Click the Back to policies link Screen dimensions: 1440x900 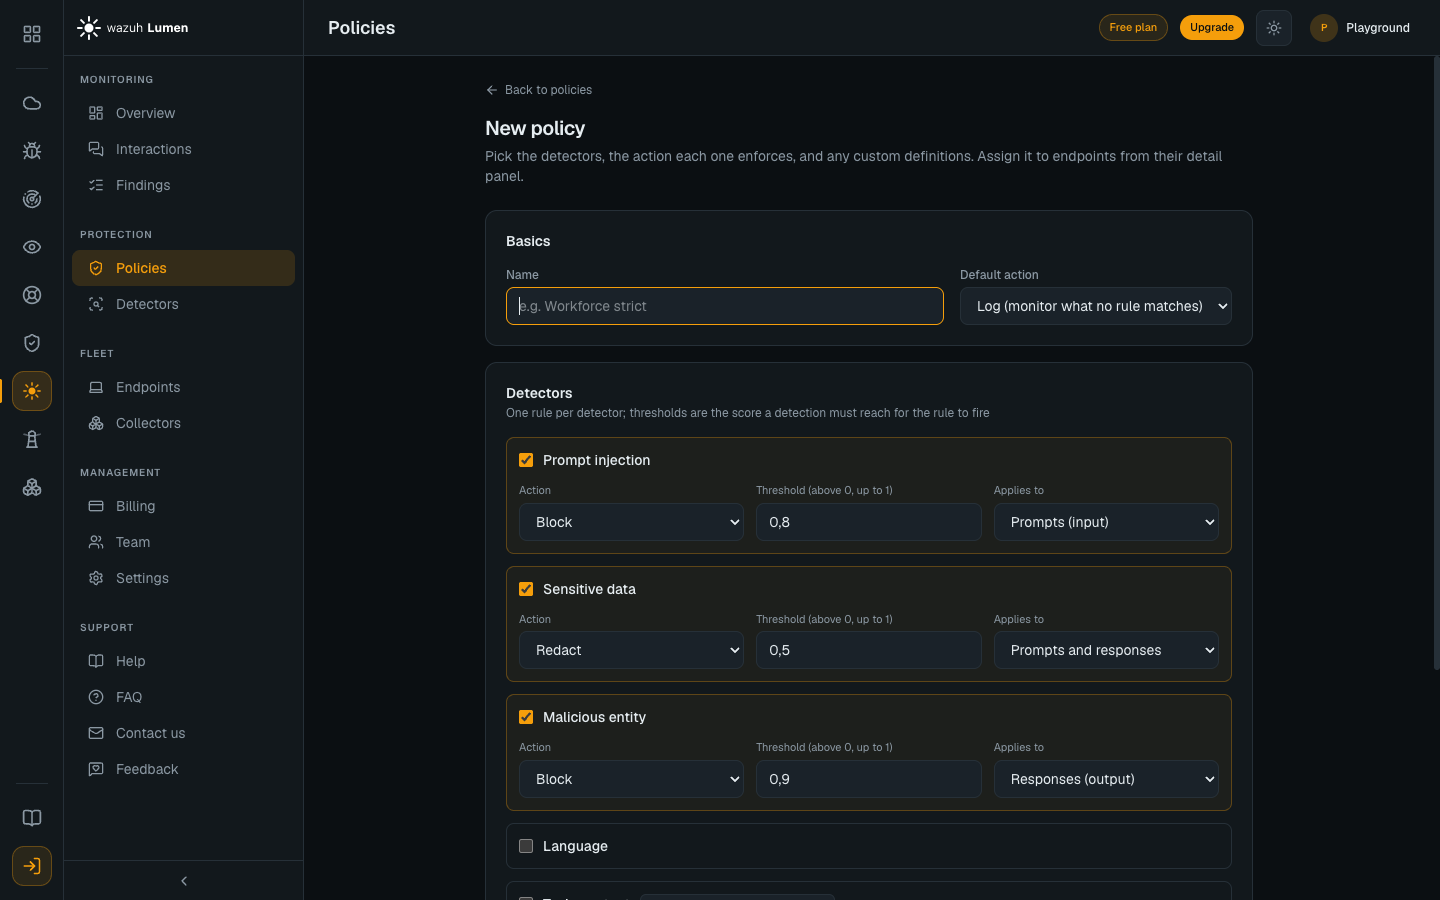click(x=539, y=90)
